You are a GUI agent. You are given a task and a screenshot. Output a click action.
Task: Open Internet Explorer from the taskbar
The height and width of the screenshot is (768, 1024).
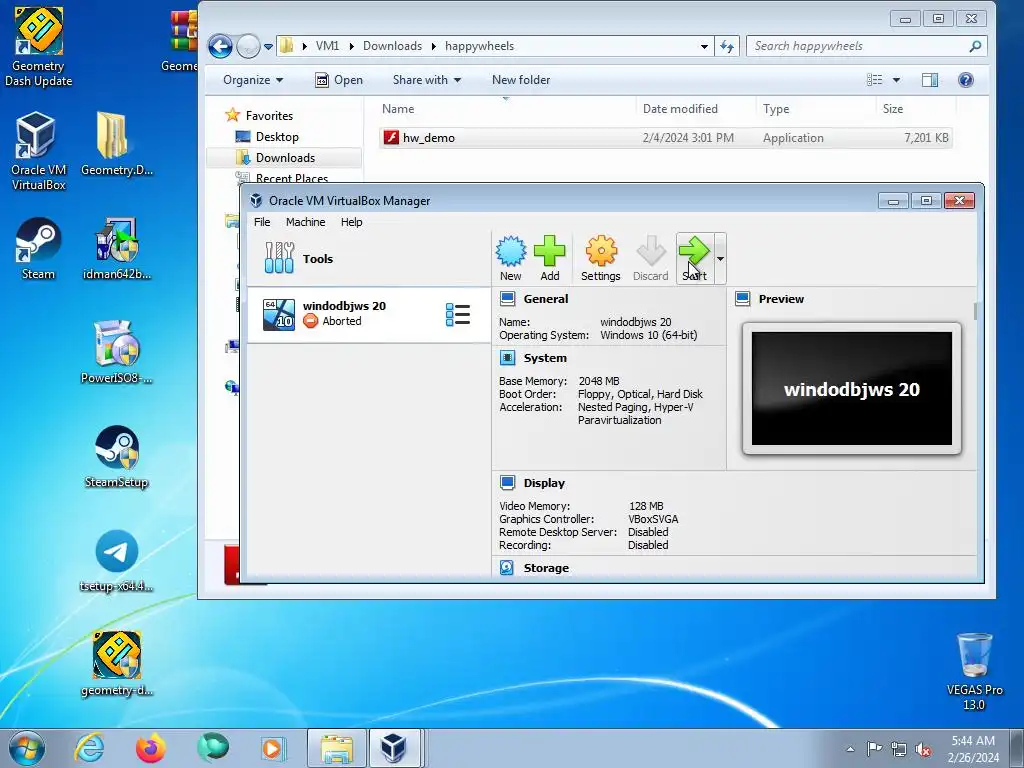89,748
